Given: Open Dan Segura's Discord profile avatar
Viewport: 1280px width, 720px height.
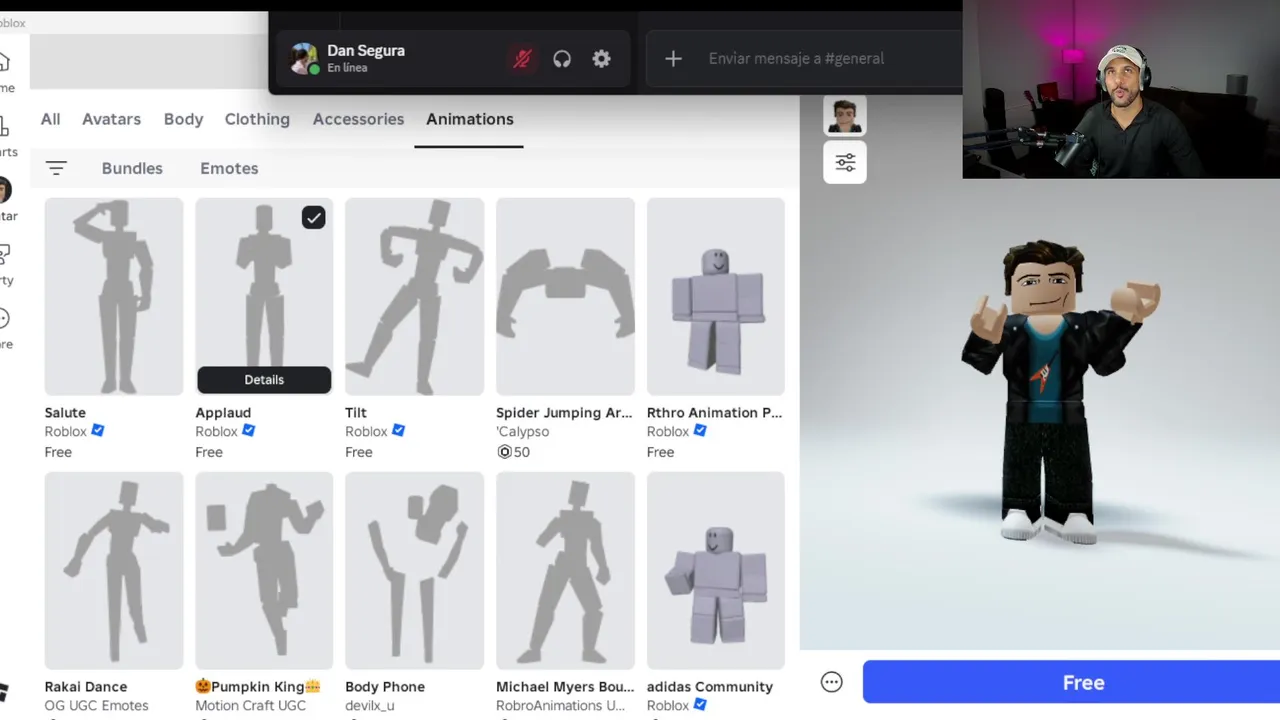Looking at the screenshot, I should tap(303, 59).
